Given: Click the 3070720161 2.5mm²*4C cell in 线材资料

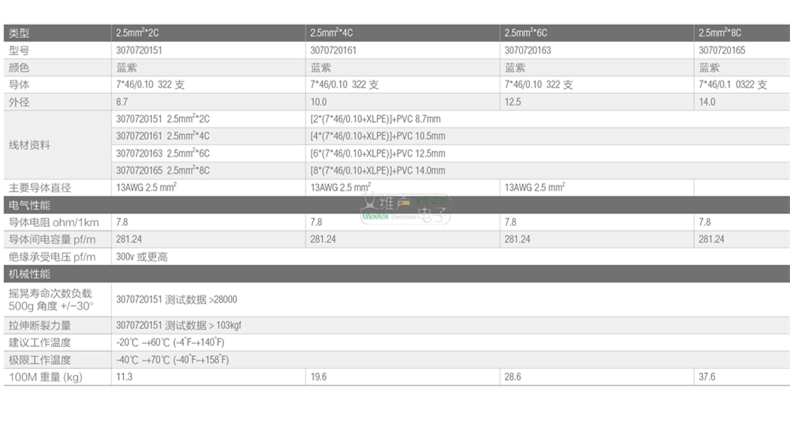Looking at the screenshot, I should (x=163, y=136).
